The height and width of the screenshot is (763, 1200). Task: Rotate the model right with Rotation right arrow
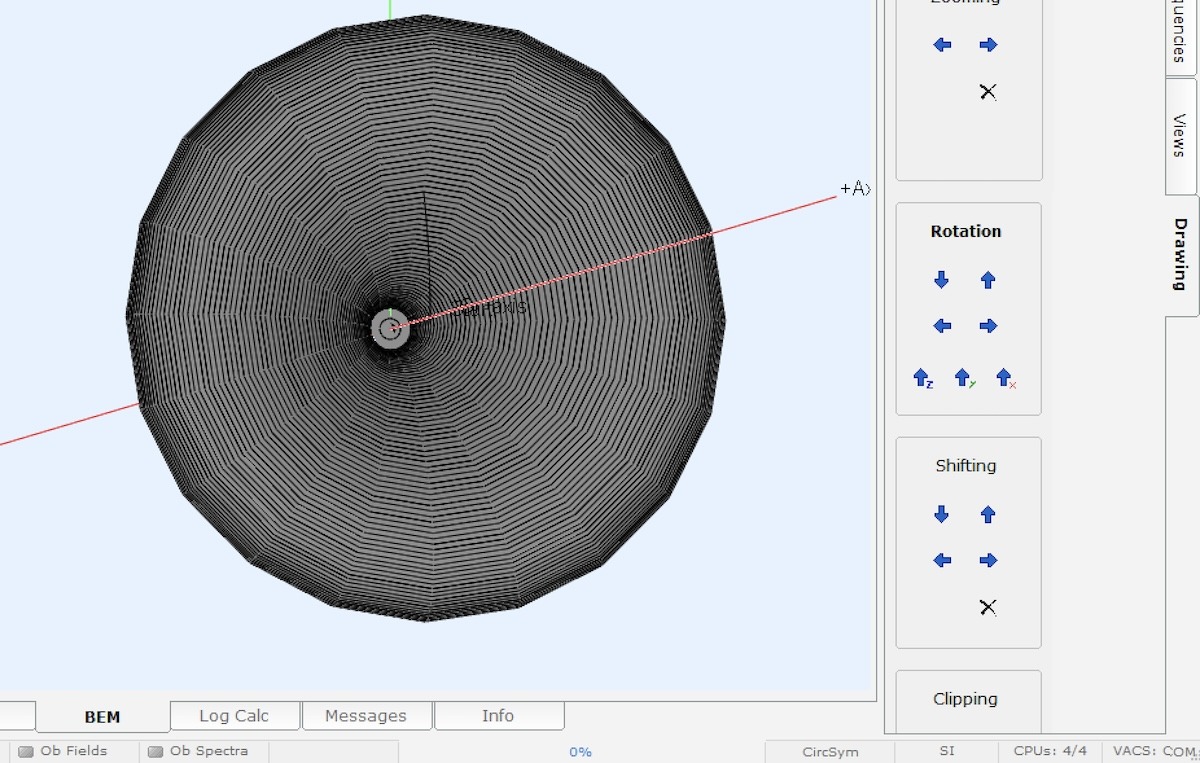[x=988, y=326]
